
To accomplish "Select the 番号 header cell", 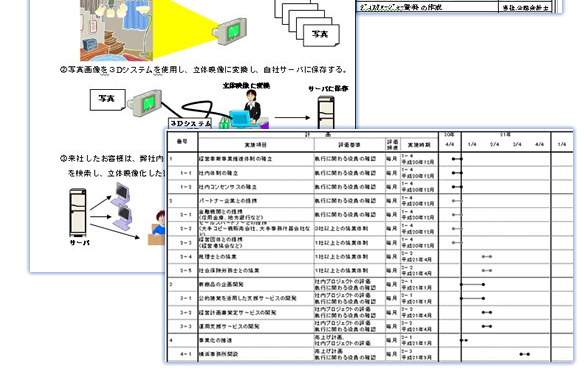I will click(x=182, y=142).
